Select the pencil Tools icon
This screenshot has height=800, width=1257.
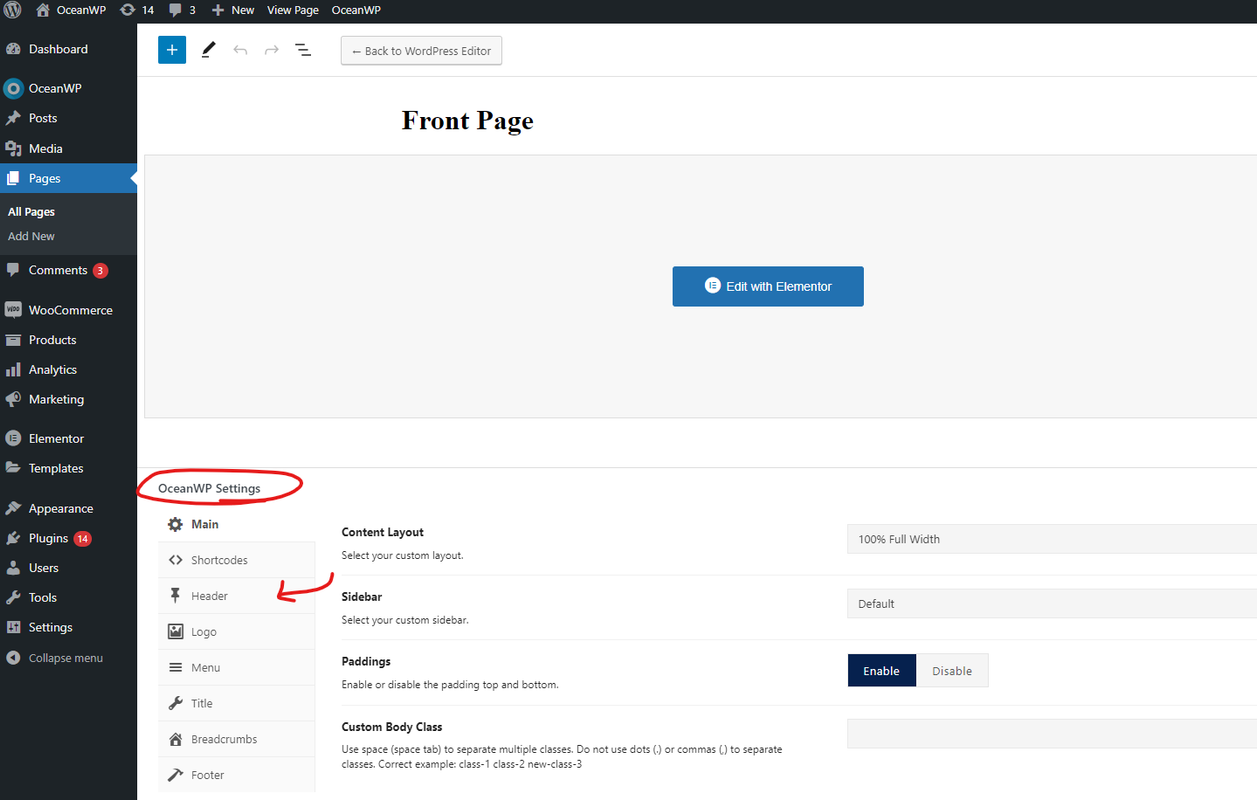point(208,50)
